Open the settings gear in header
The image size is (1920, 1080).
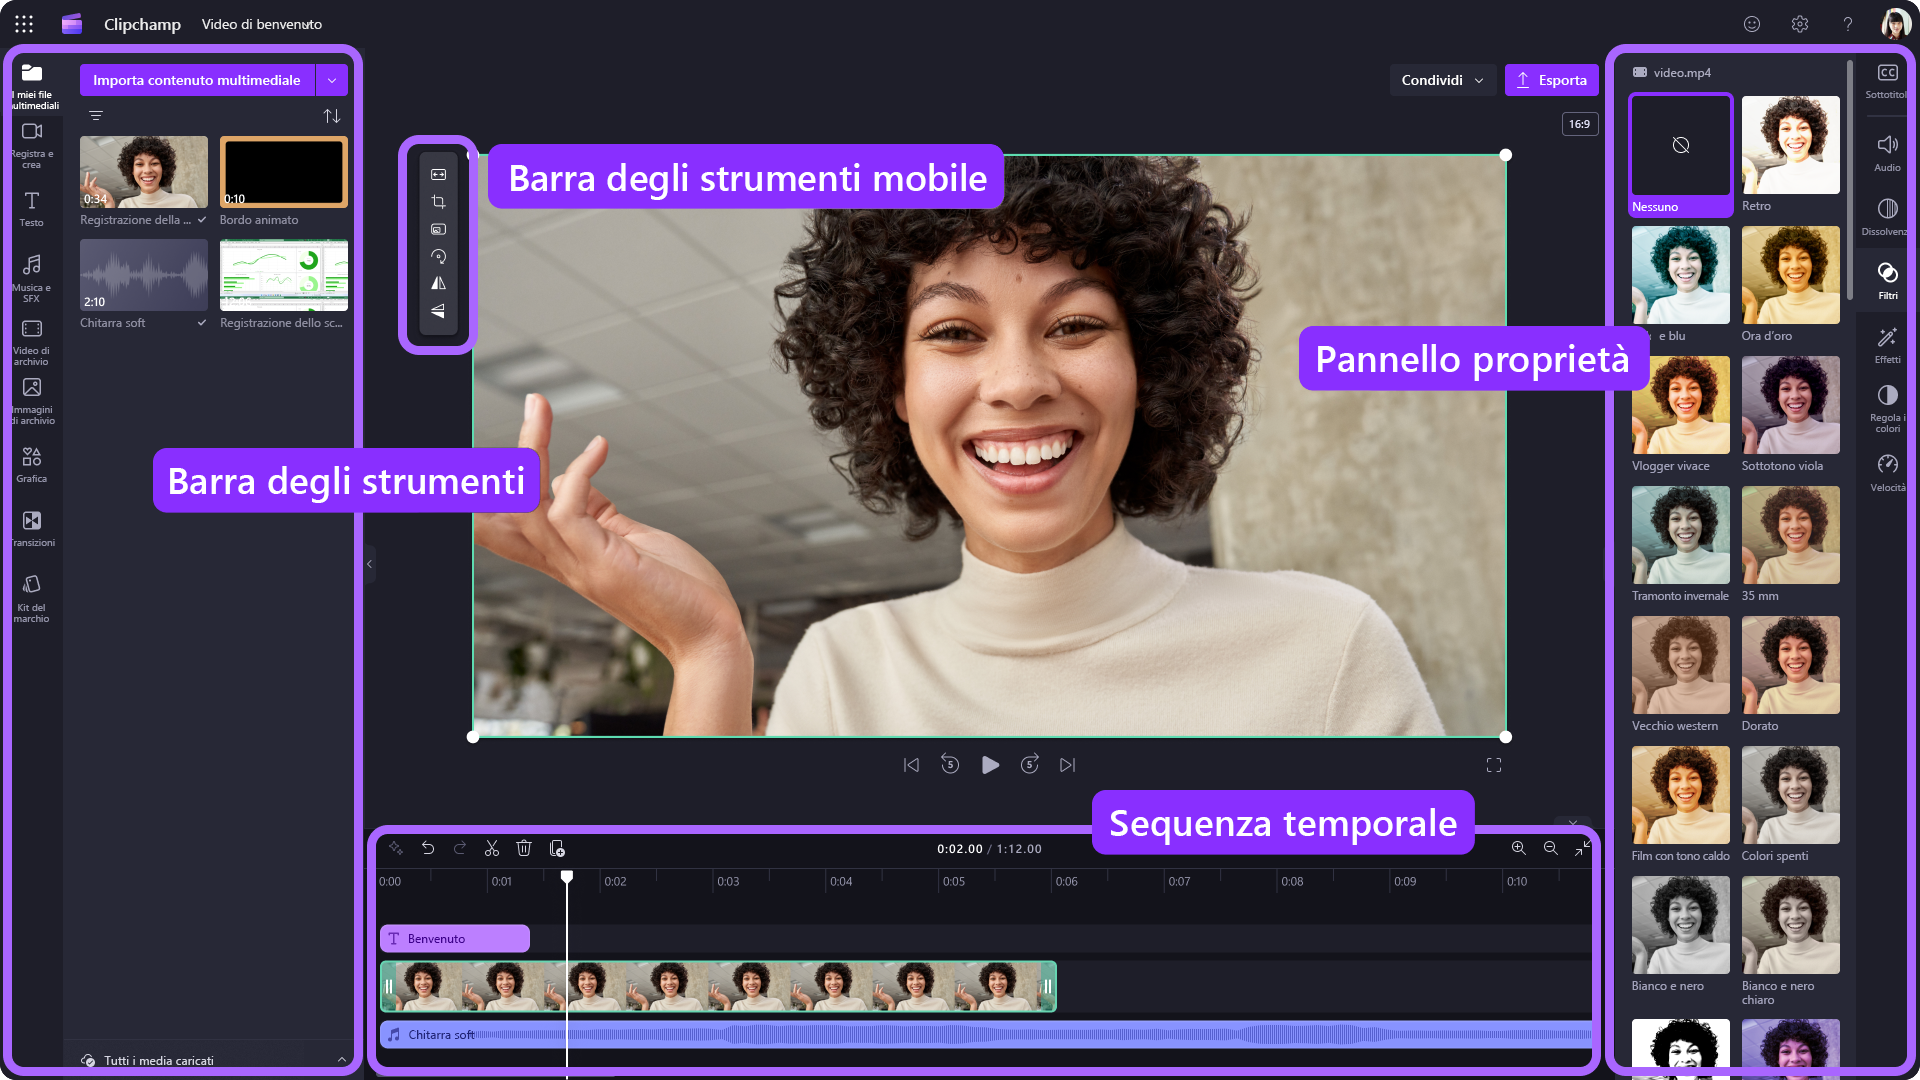tap(1800, 24)
